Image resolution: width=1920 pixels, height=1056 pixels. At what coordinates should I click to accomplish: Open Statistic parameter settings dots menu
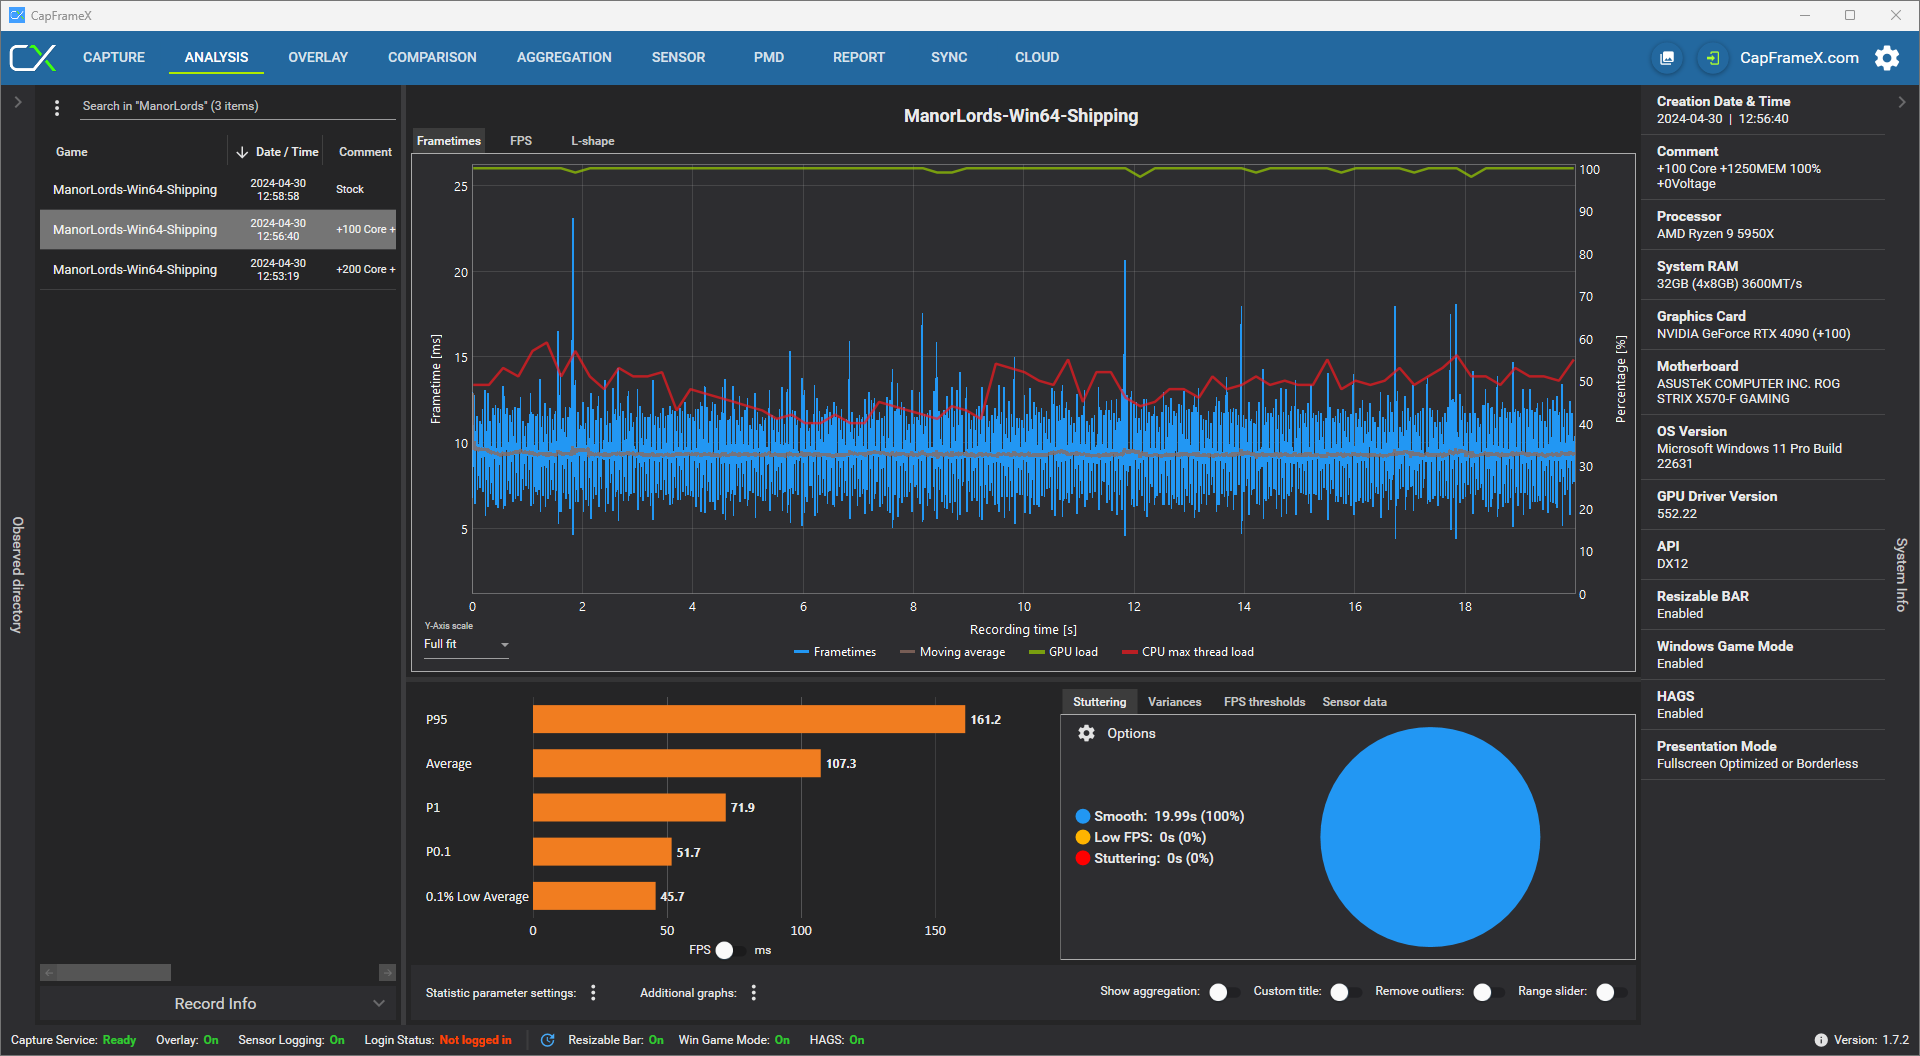(593, 992)
